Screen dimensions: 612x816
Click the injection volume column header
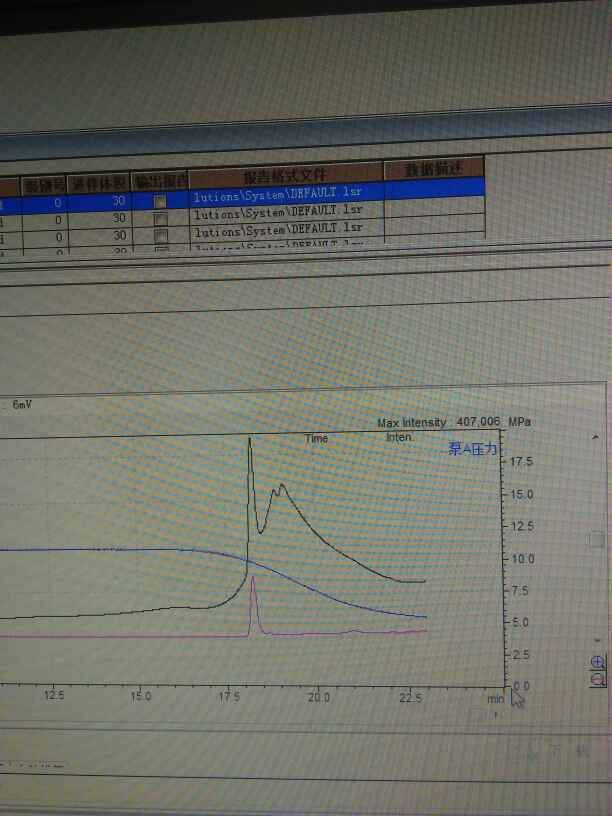[98, 183]
